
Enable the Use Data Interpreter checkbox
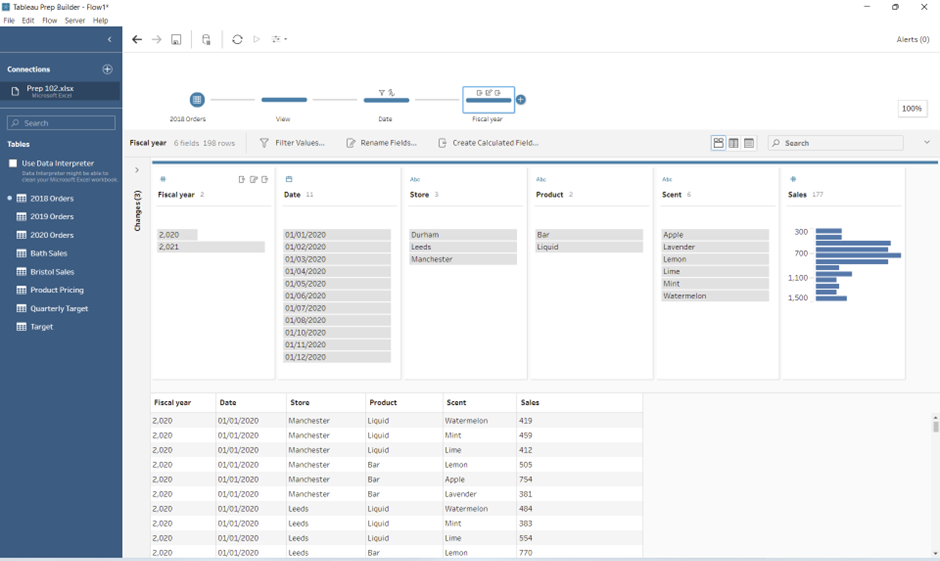[x=13, y=163]
